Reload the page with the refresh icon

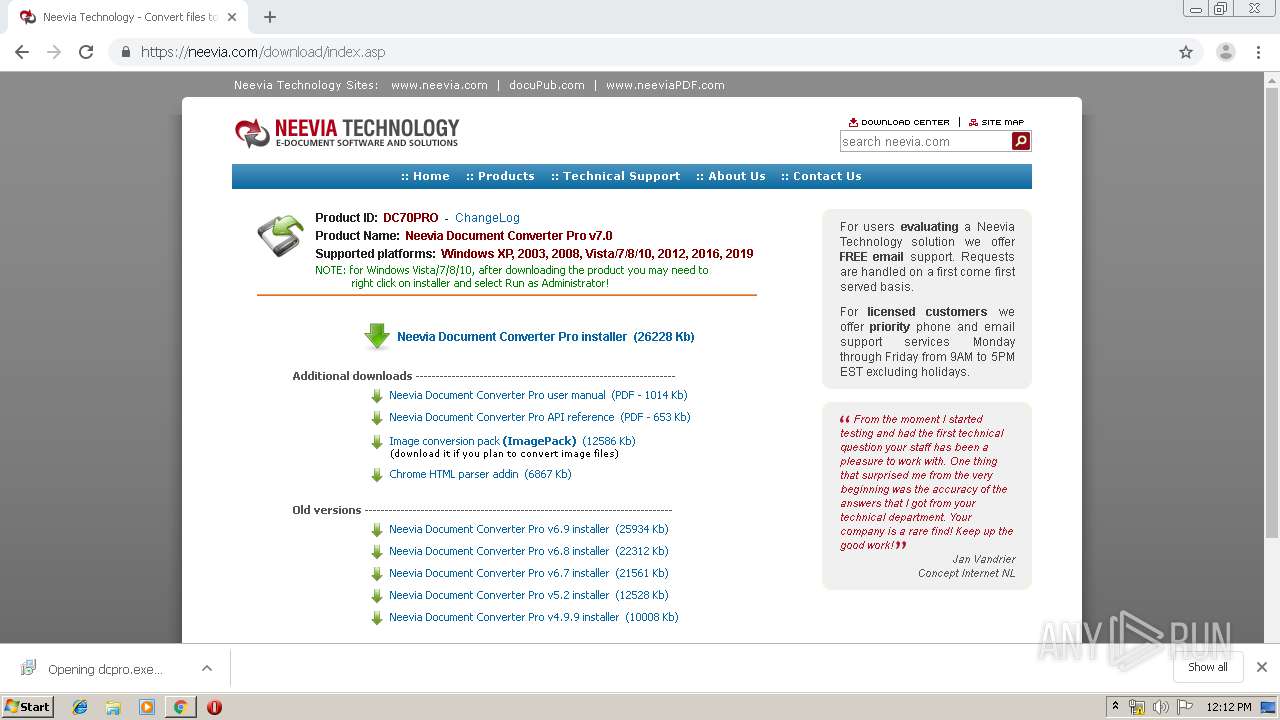coord(86,52)
